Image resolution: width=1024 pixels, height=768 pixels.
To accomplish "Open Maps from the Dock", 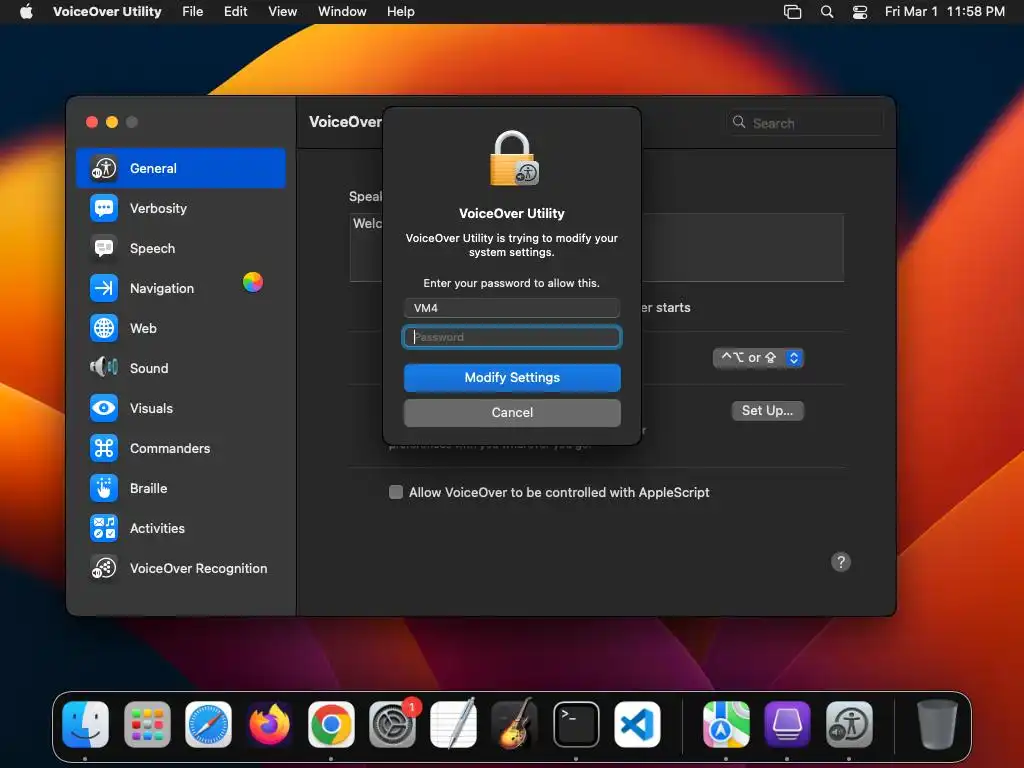I will [726, 724].
